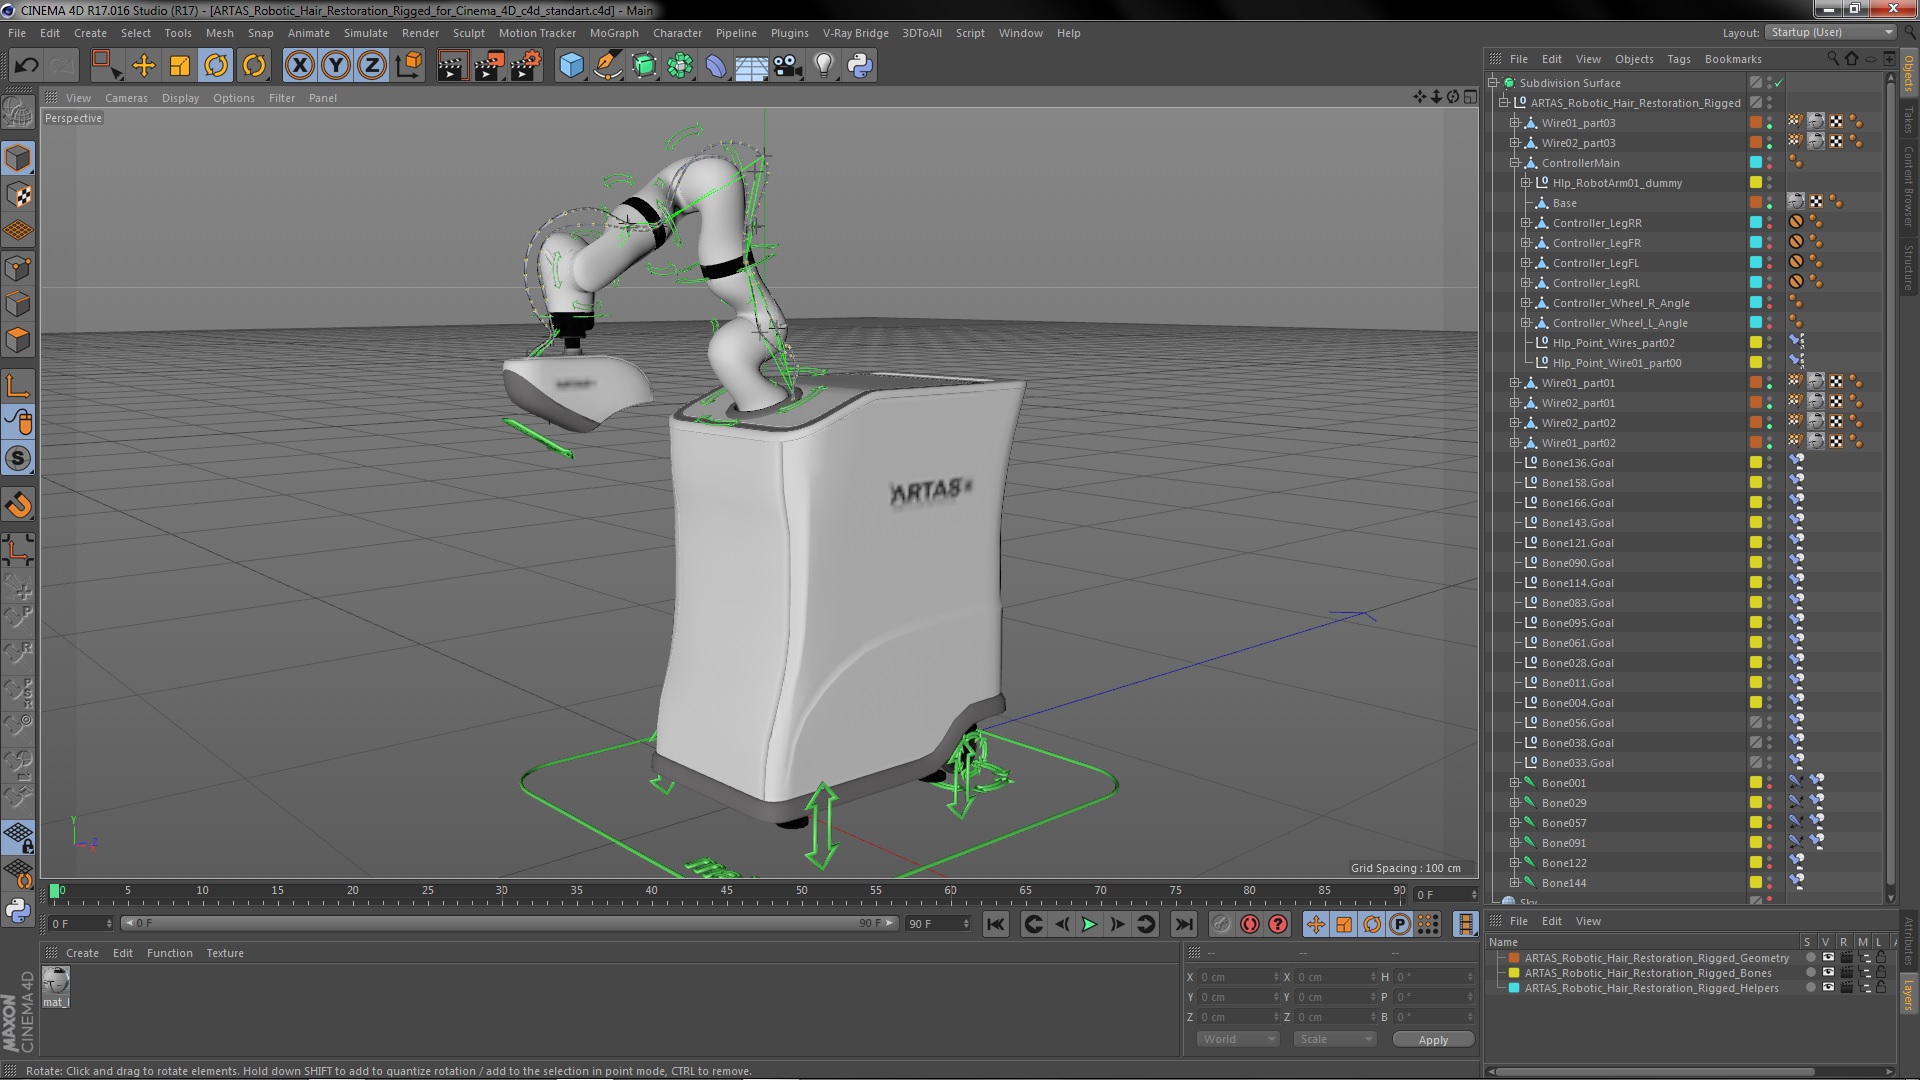
Task: Add a light object
Action: tap(824, 66)
